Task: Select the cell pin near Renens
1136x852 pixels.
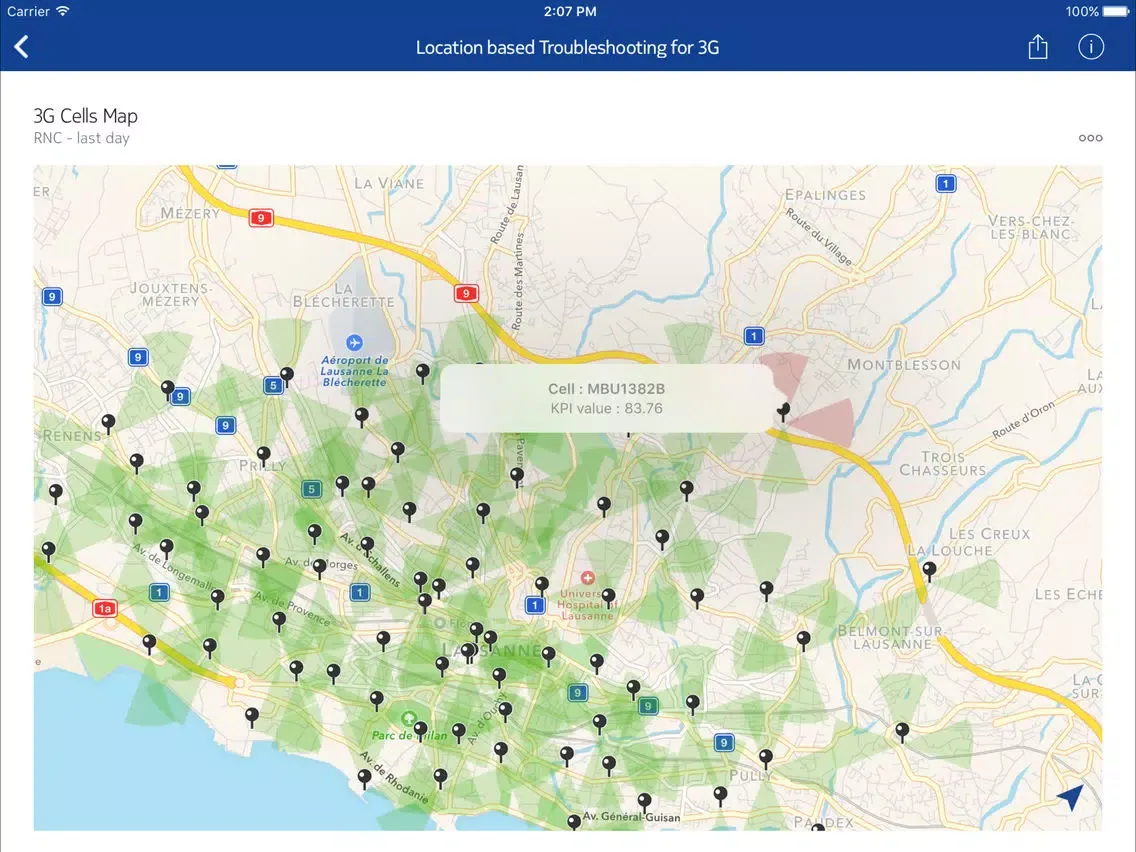Action: click(x=108, y=423)
